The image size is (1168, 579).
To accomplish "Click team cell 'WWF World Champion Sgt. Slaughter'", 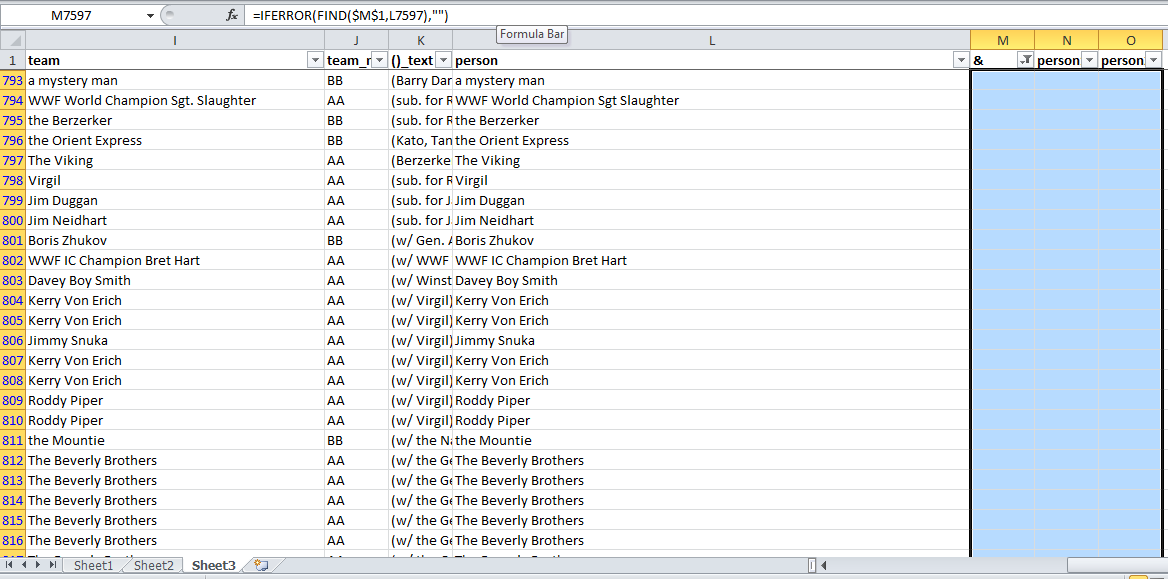I will [x=175, y=101].
